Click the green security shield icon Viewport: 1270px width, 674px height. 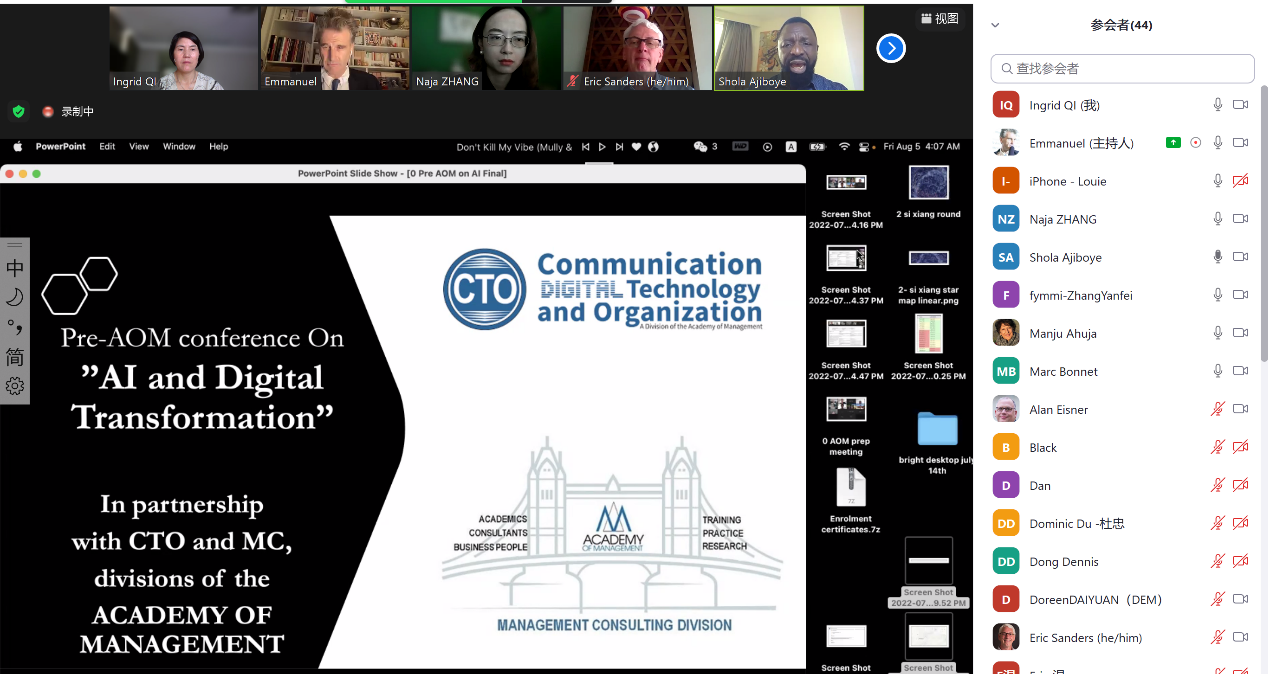point(18,111)
